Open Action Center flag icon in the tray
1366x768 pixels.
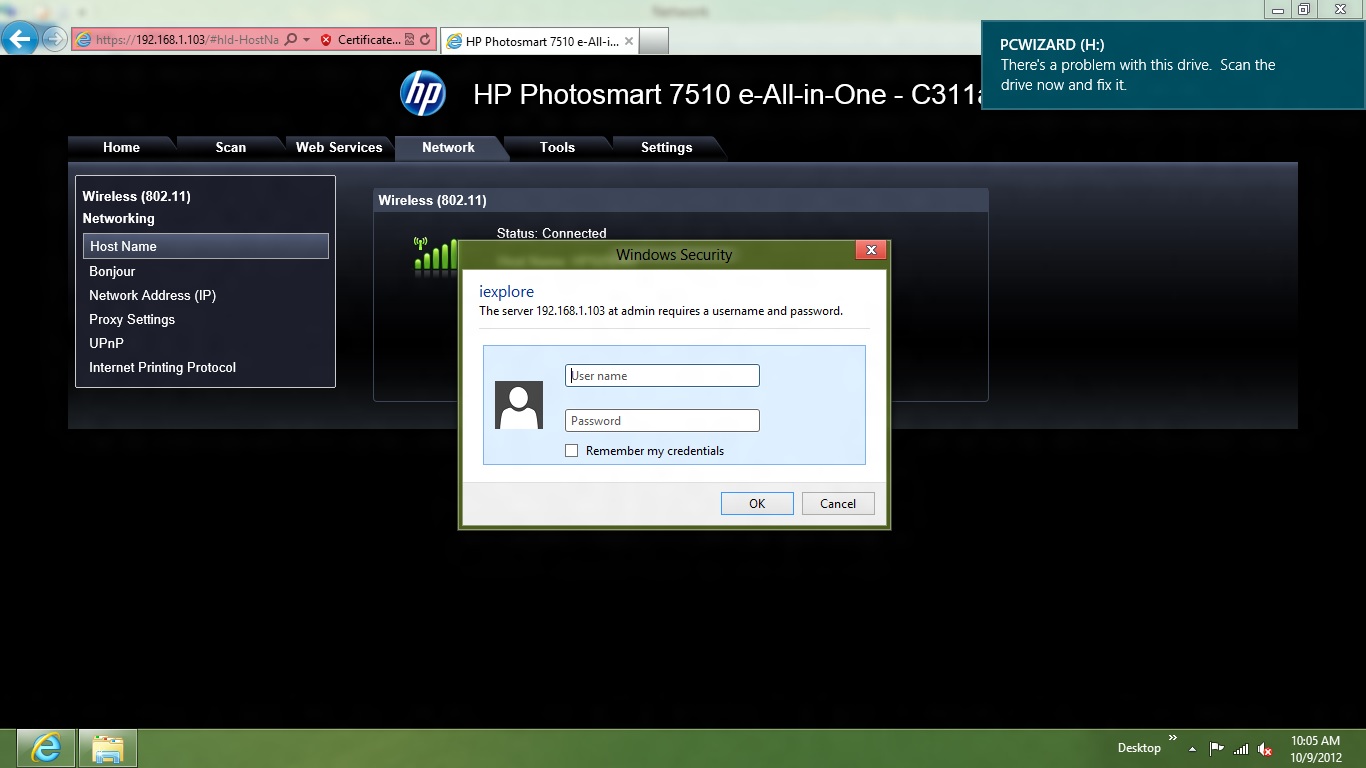(x=1217, y=749)
